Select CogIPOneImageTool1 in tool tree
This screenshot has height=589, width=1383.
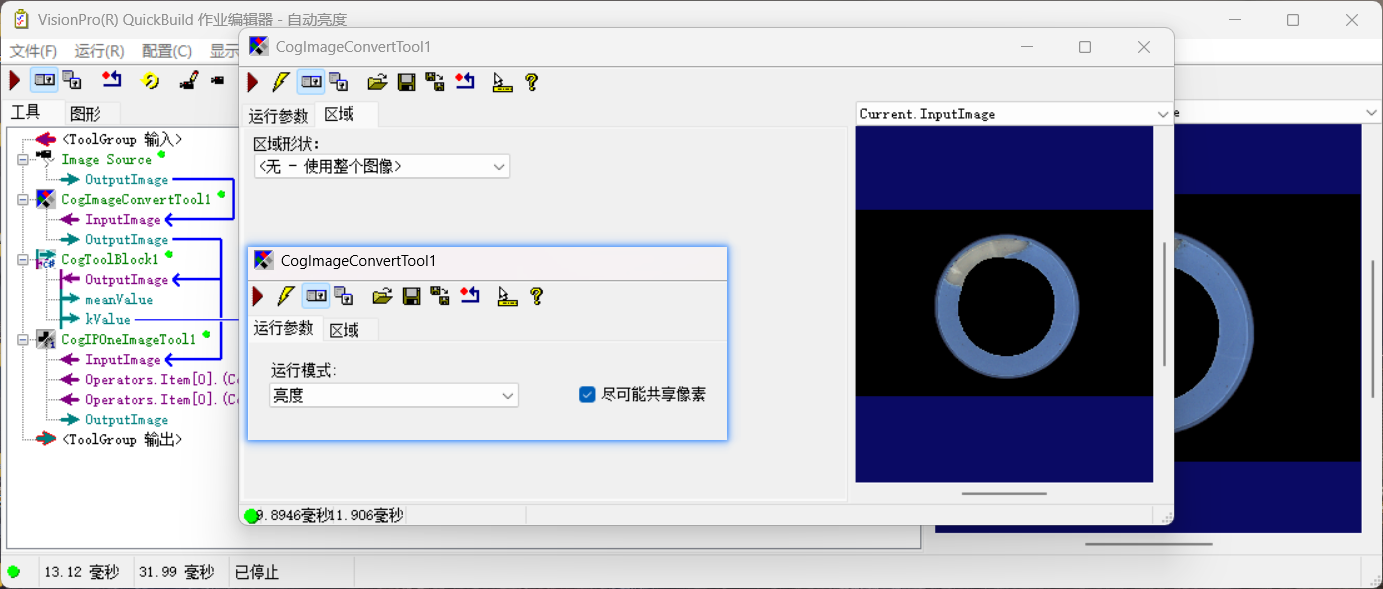[x=129, y=339]
